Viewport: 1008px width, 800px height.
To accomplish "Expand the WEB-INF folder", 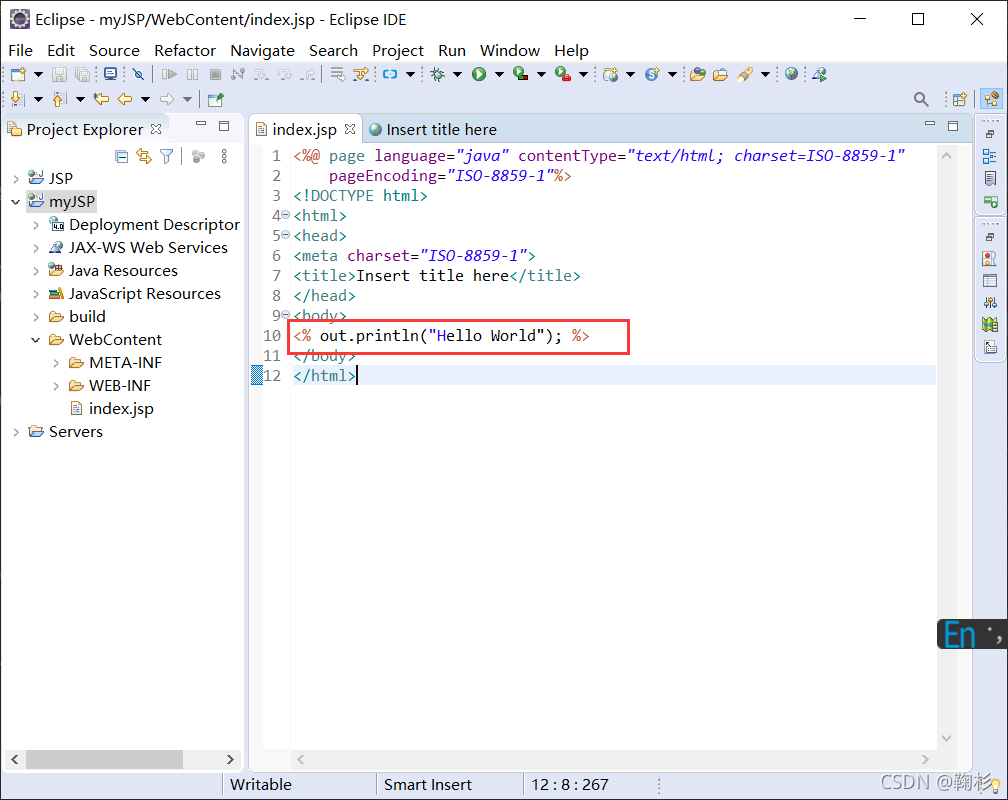I will (x=56, y=386).
